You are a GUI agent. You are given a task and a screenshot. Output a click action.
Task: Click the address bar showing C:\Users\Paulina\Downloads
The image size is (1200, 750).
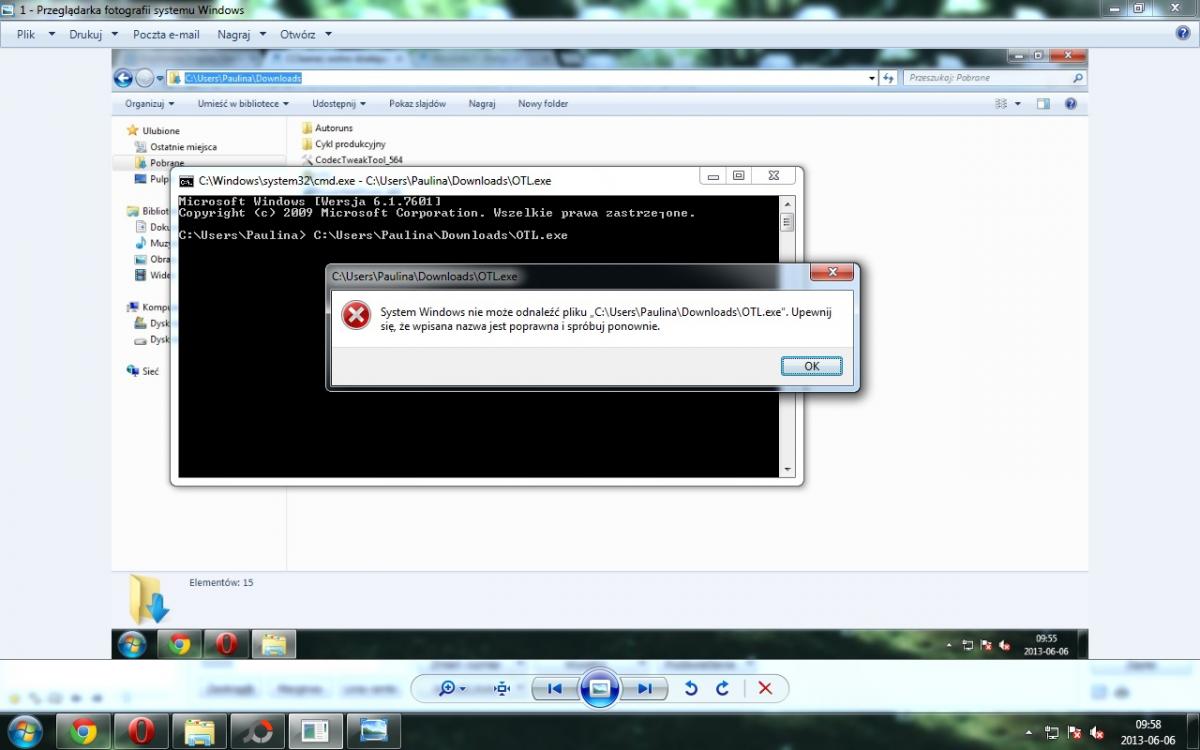(x=520, y=78)
